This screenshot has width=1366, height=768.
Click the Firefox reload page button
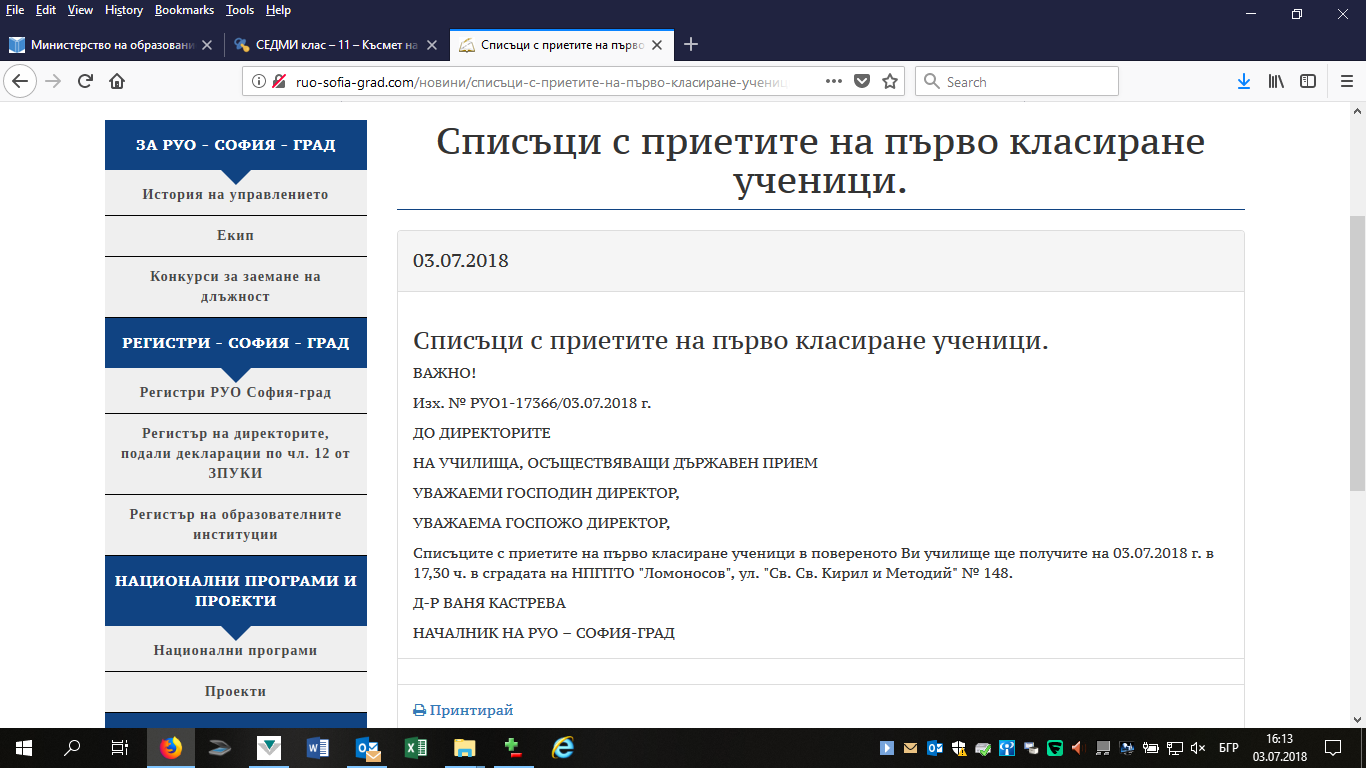click(x=86, y=82)
